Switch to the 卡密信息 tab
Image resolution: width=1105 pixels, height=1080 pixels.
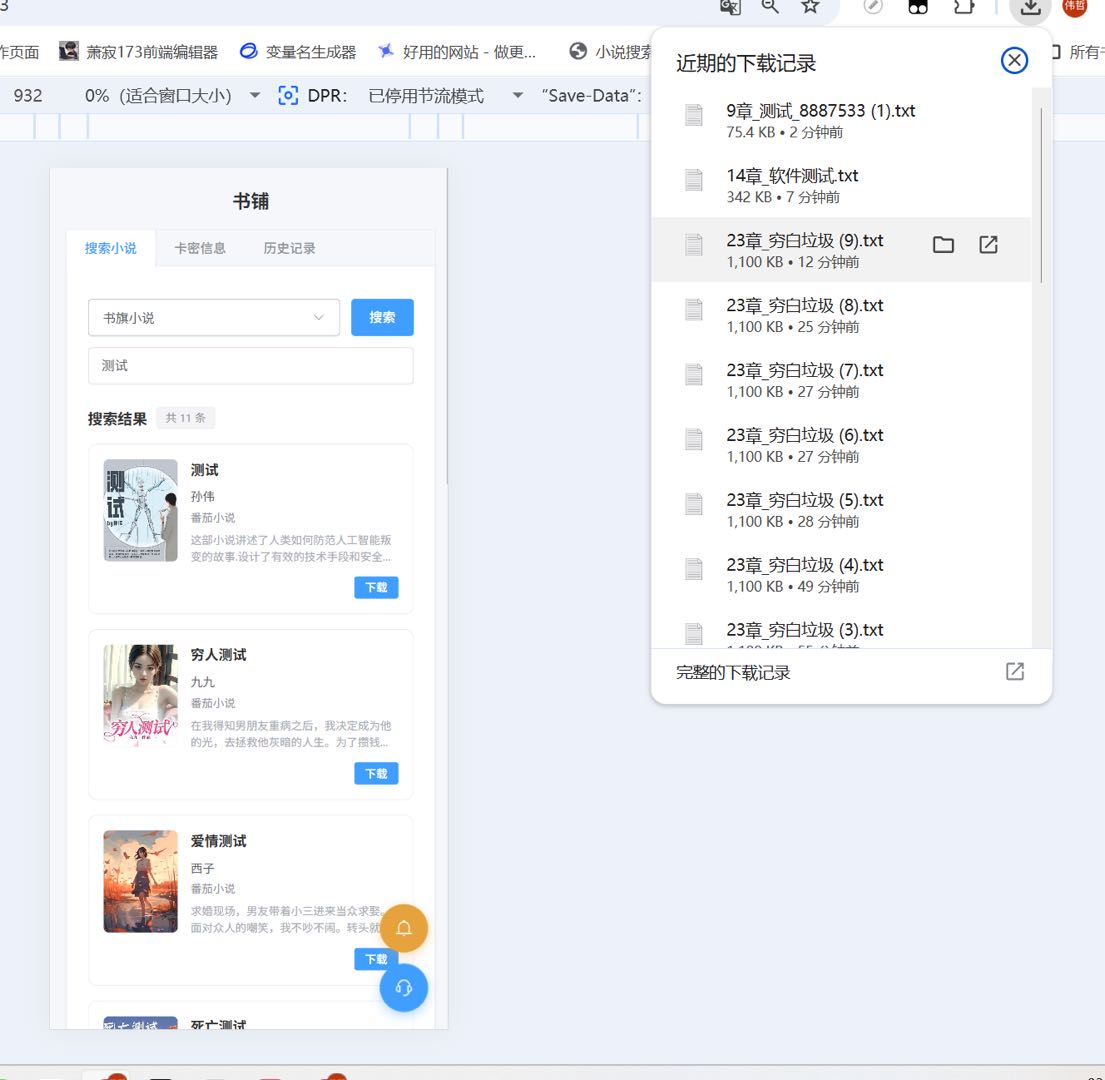pos(200,248)
